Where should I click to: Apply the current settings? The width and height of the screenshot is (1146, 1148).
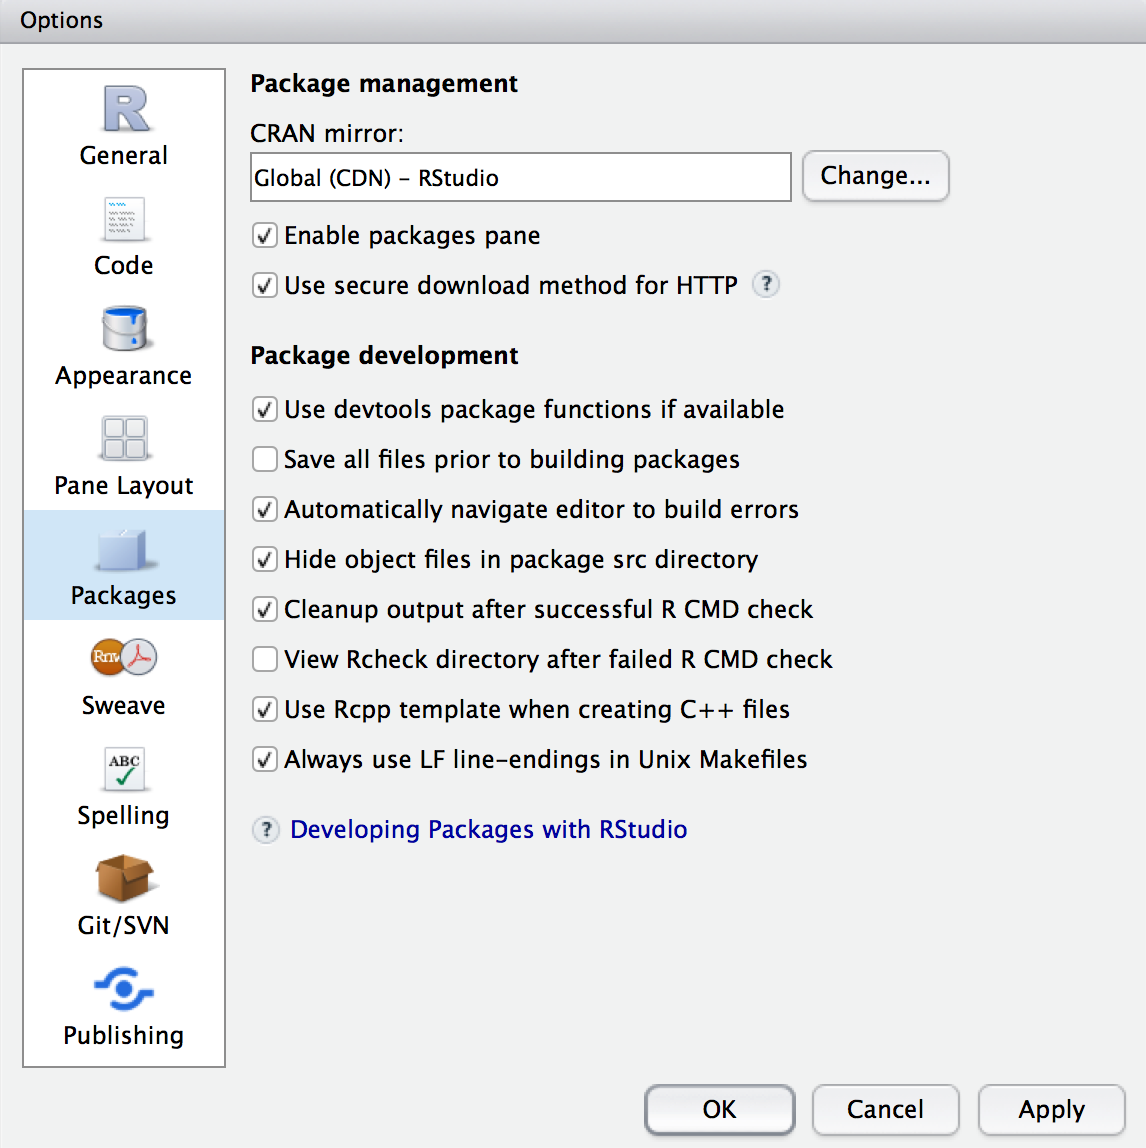[1051, 1110]
